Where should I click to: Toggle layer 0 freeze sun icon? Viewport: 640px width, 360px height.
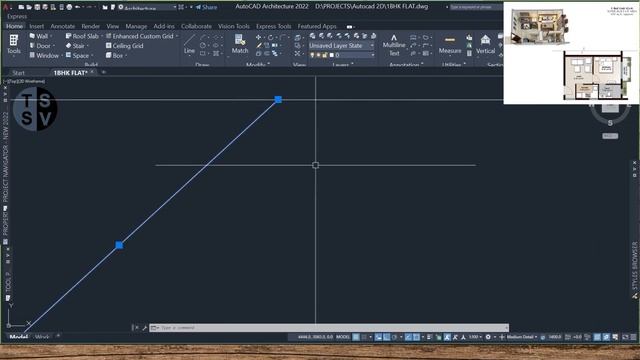click(319, 55)
